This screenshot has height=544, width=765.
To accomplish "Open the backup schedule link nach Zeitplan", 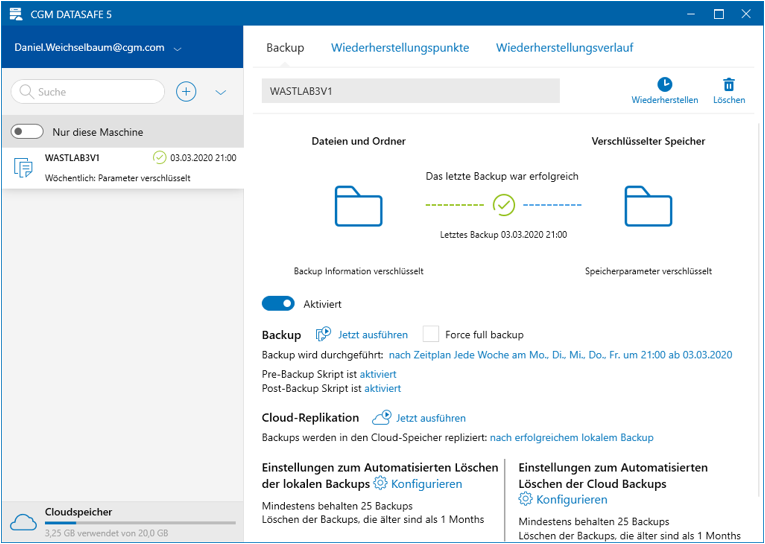I will 560,355.
